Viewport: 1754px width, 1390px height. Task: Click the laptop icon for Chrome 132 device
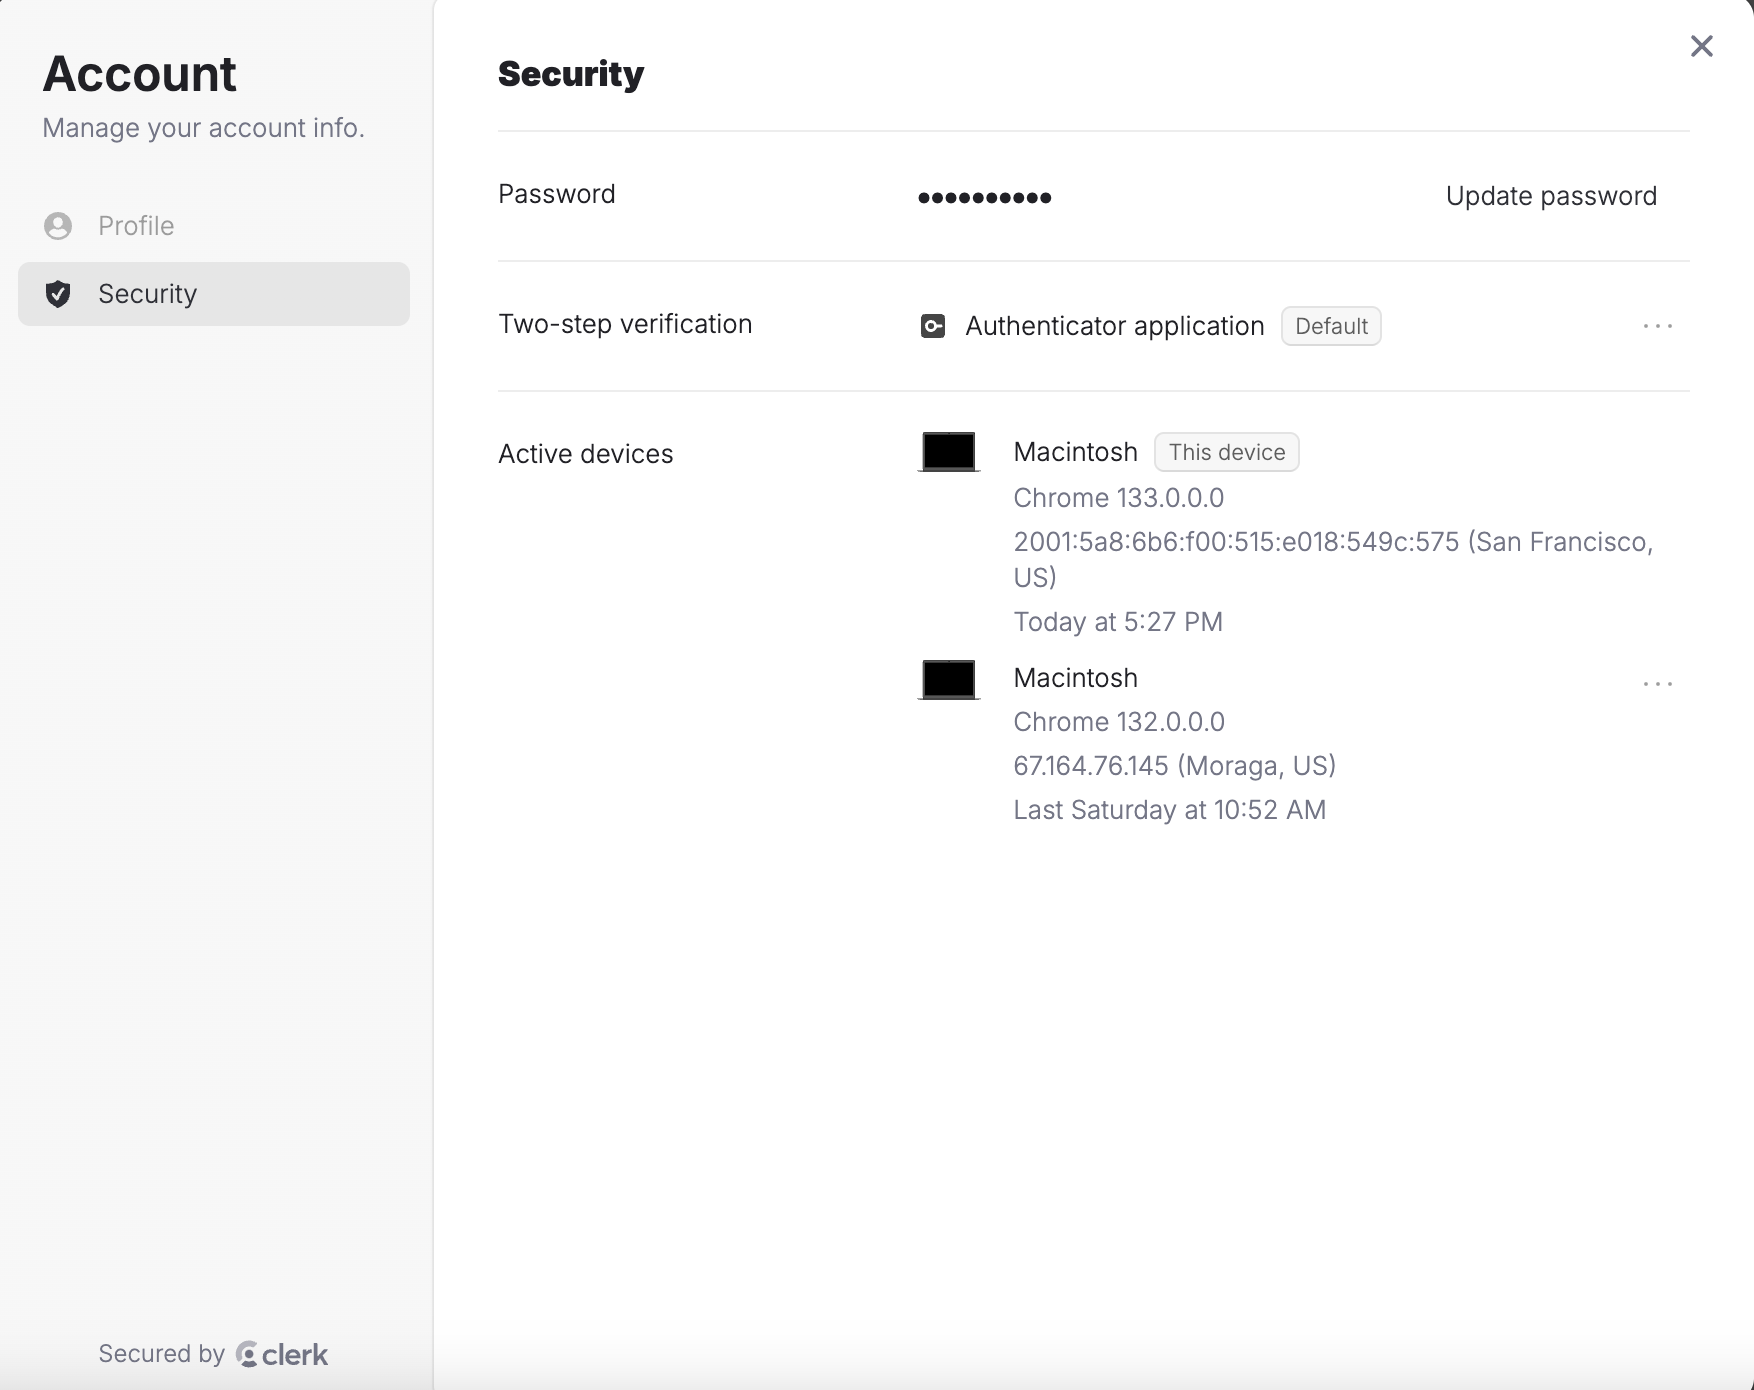click(x=948, y=680)
